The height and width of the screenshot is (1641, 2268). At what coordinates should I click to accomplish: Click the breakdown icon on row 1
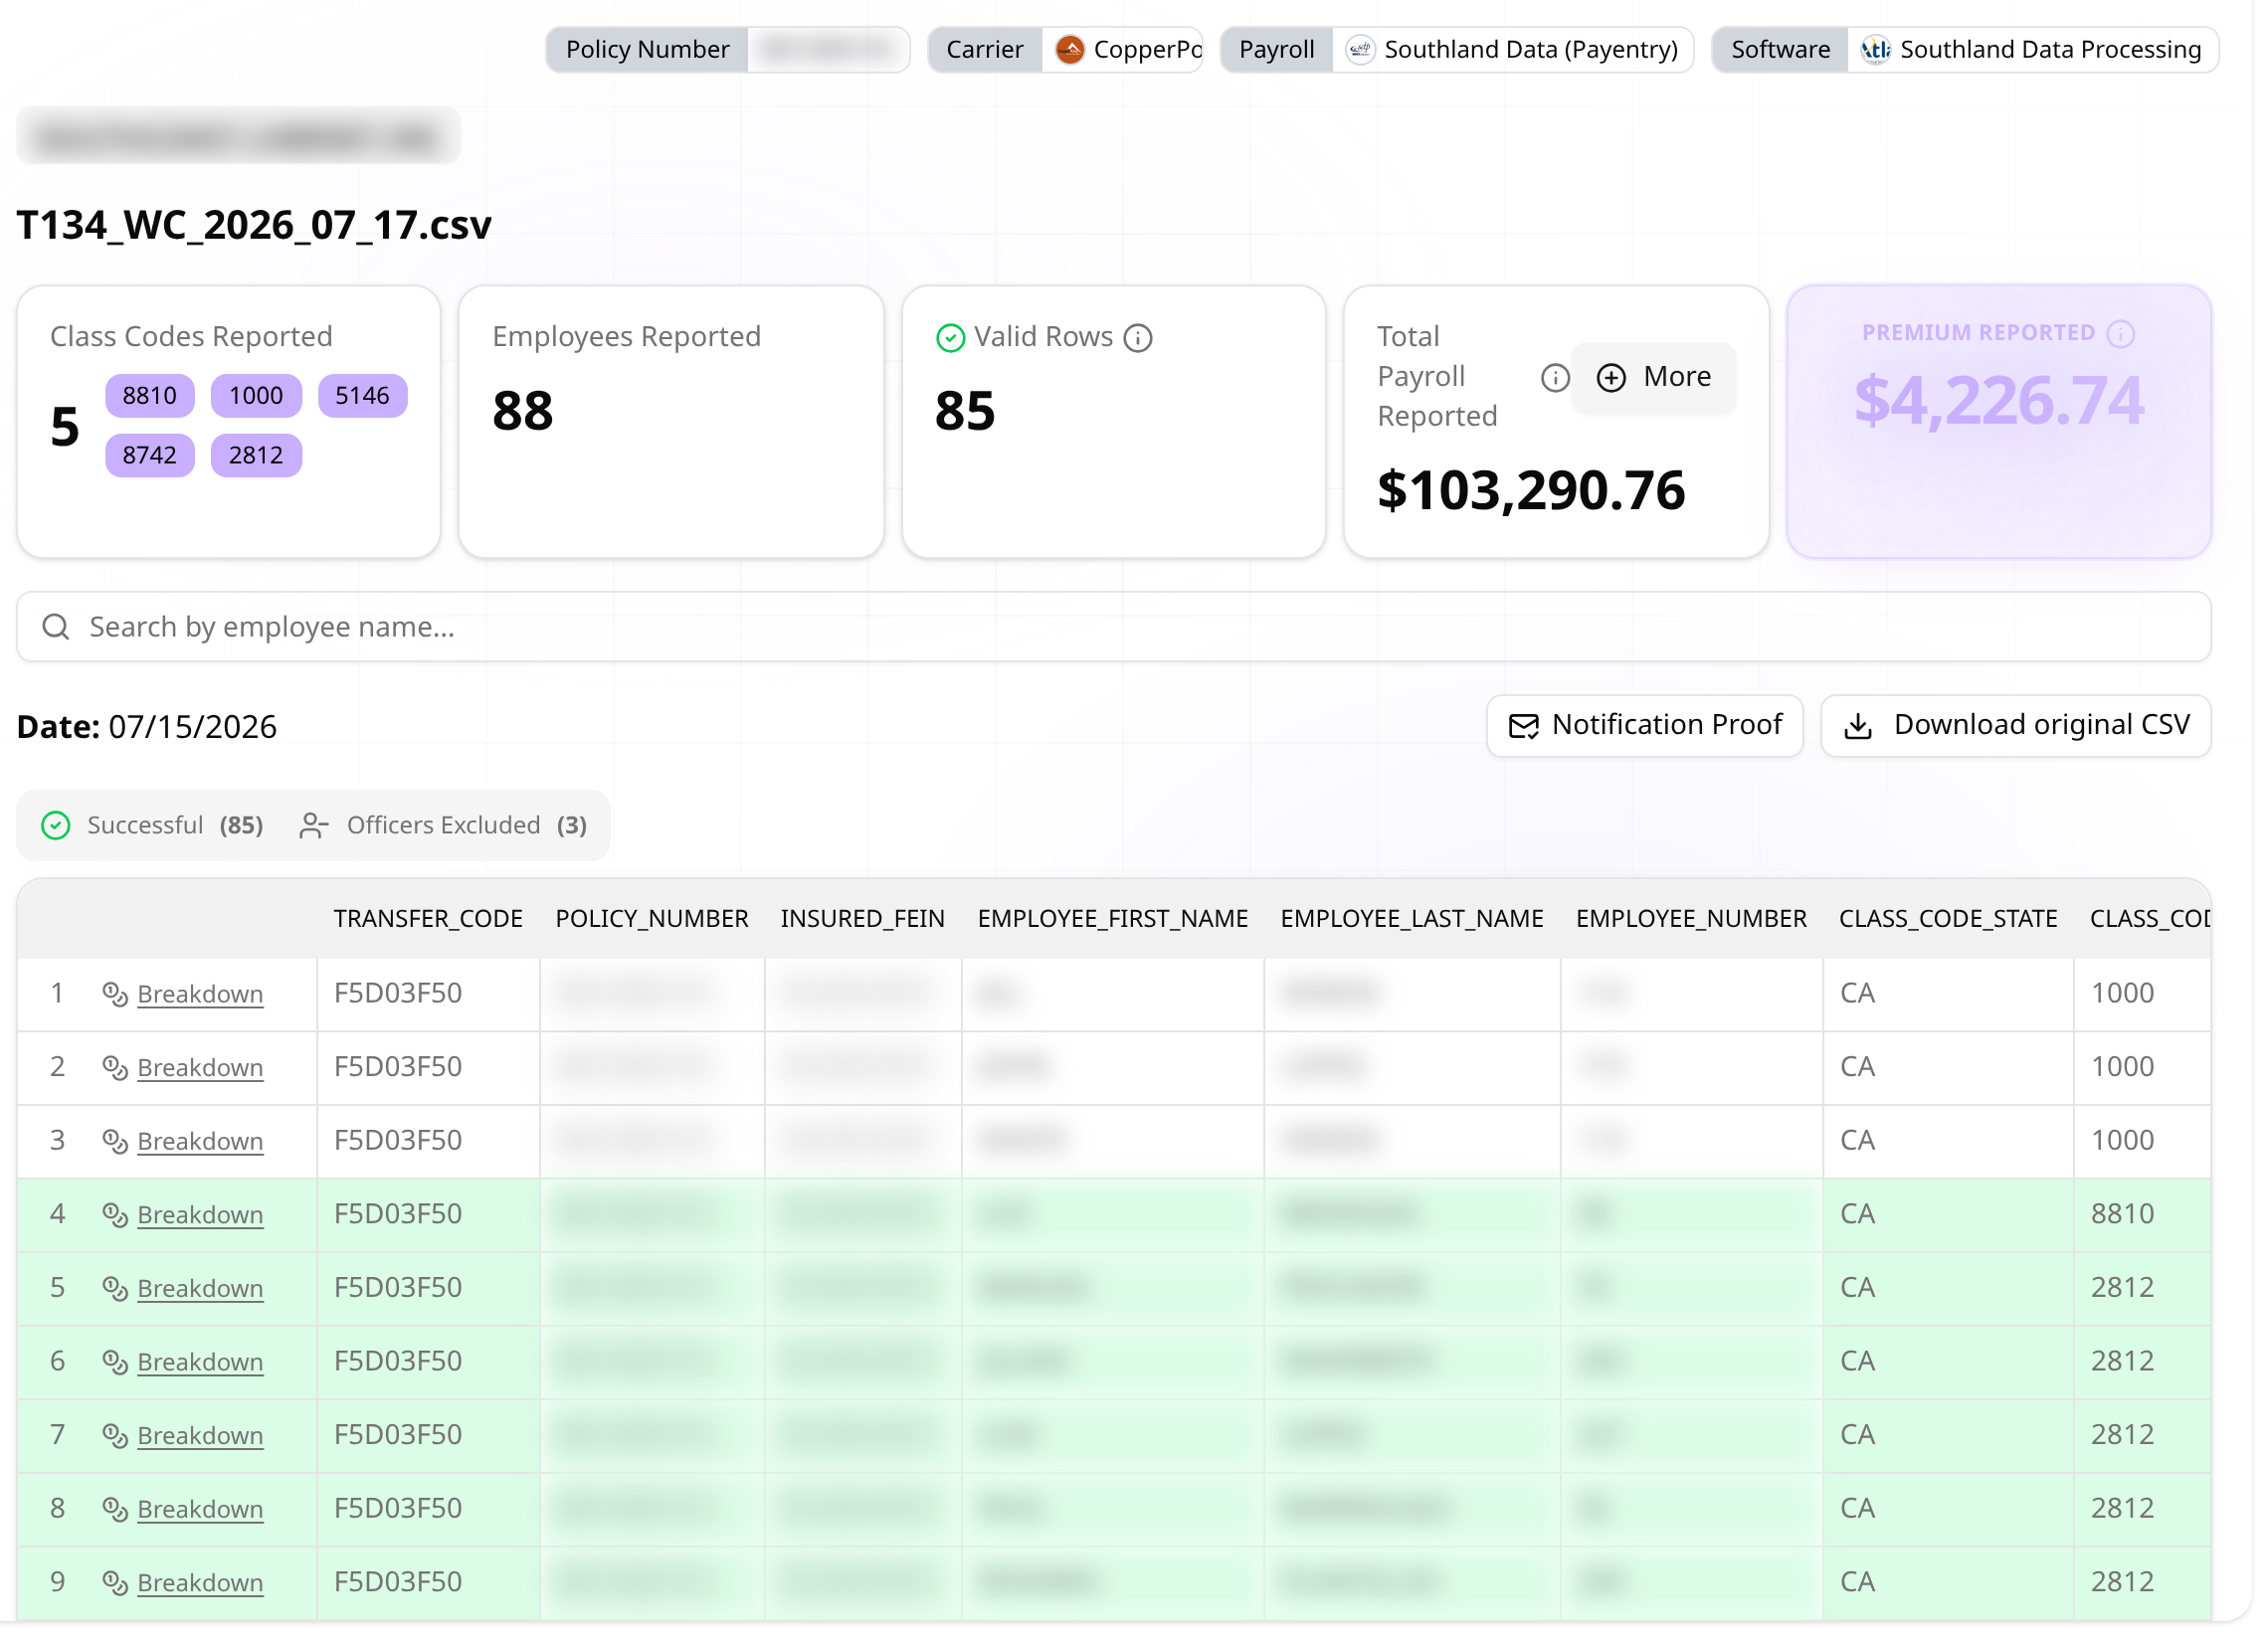click(x=115, y=994)
